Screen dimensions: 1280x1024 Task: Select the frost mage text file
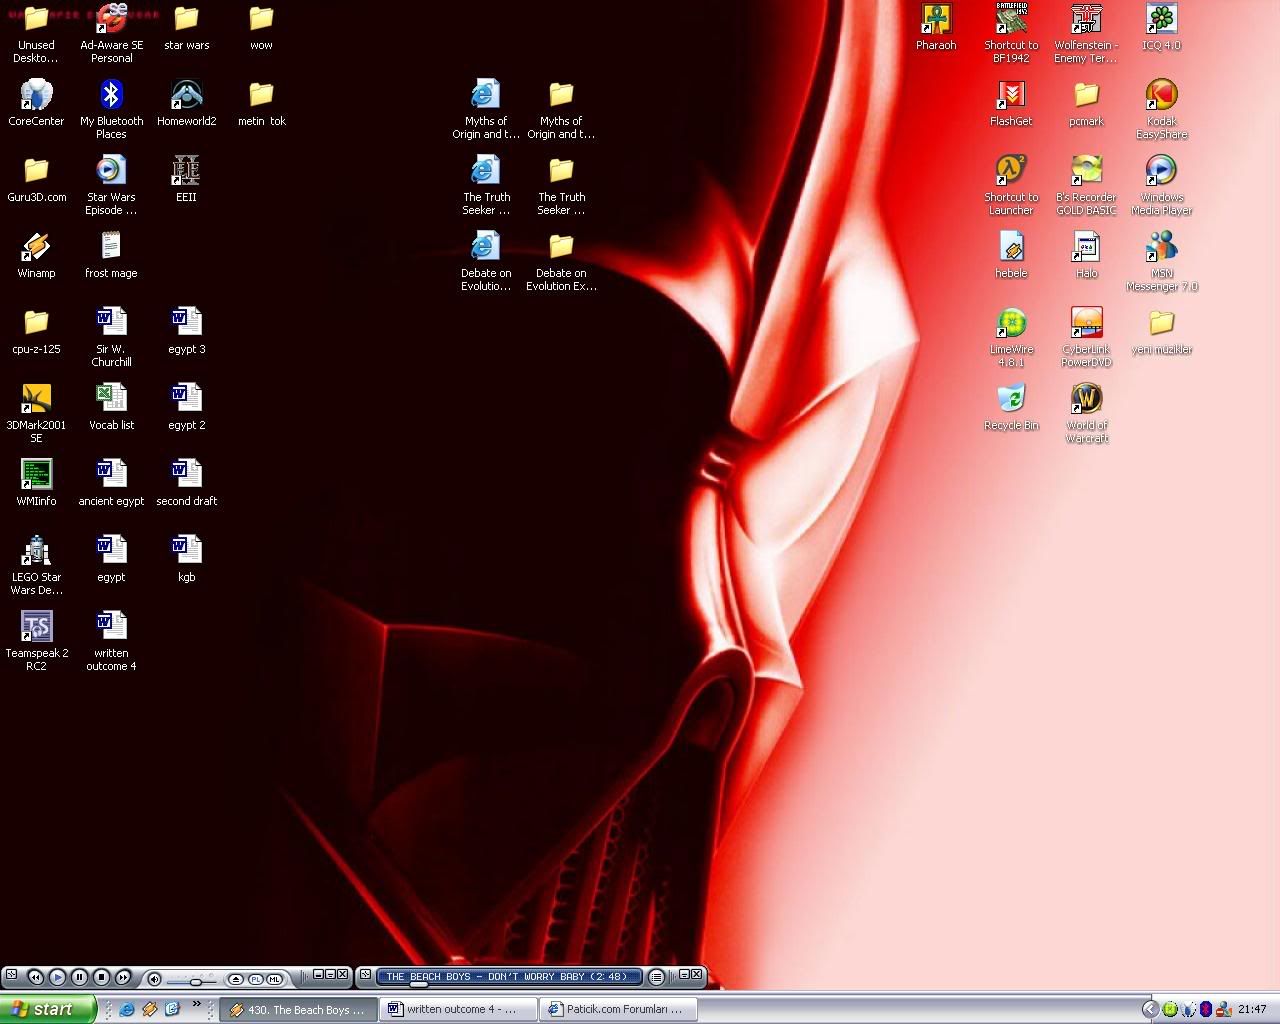point(111,255)
